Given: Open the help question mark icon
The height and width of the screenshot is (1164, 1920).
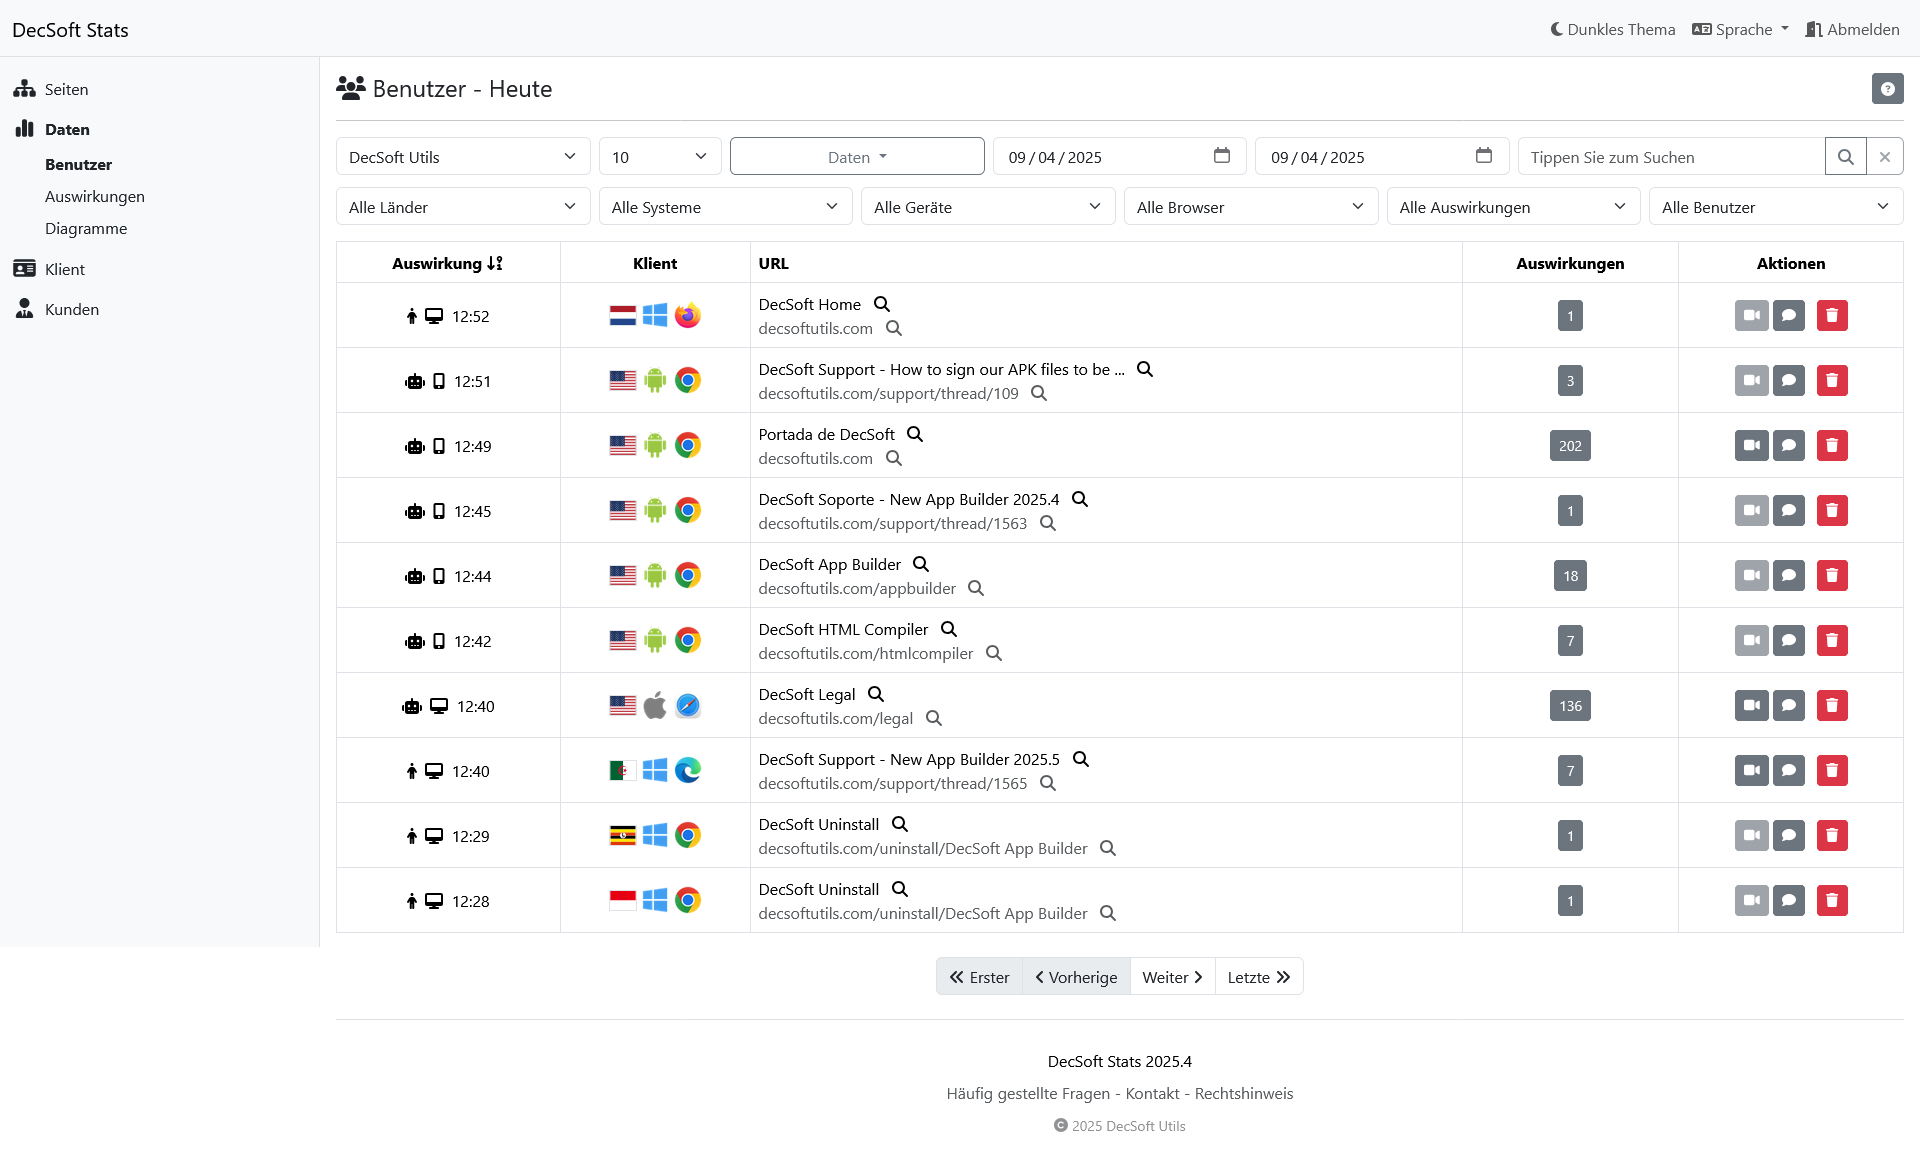Looking at the screenshot, I should click(x=1888, y=88).
